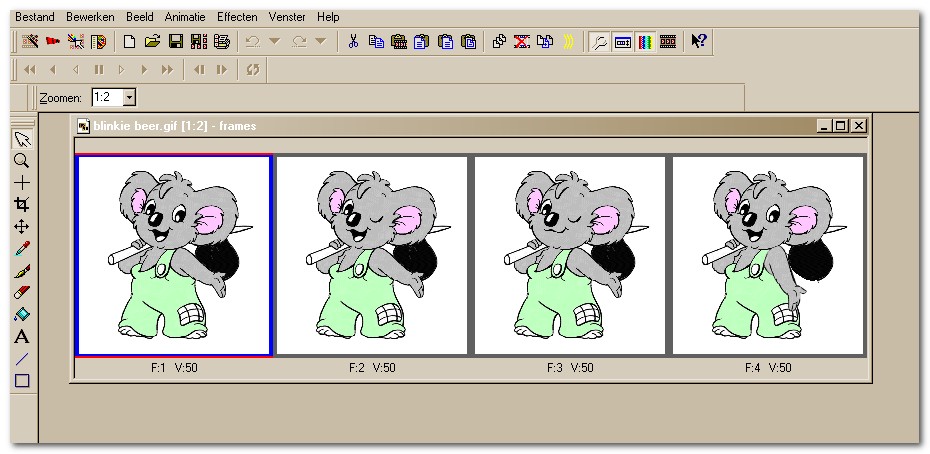Image resolution: width=930 pixels, height=454 pixels.
Task: Select the Line drawing tool
Action: coord(22,359)
